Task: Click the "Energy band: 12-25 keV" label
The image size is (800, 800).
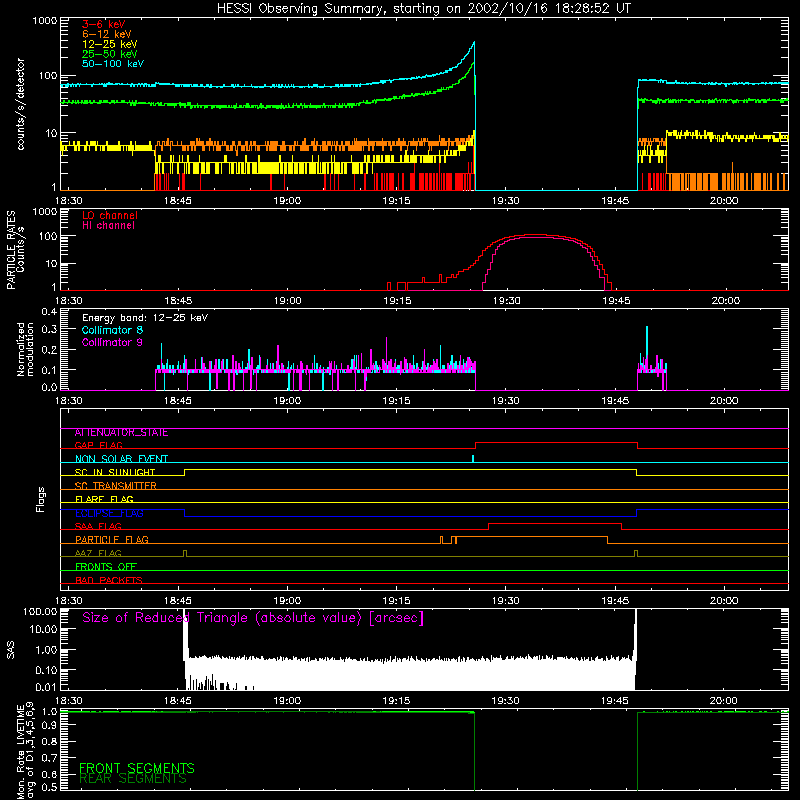Action: pyautogui.click(x=145, y=318)
